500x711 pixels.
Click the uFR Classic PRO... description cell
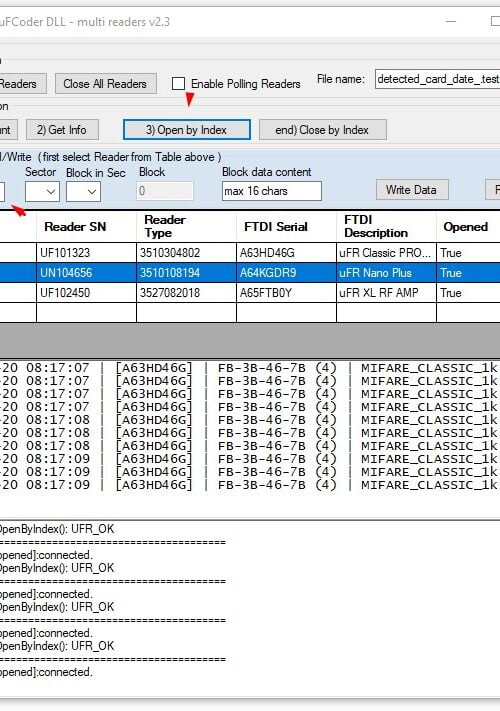(x=386, y=253)
